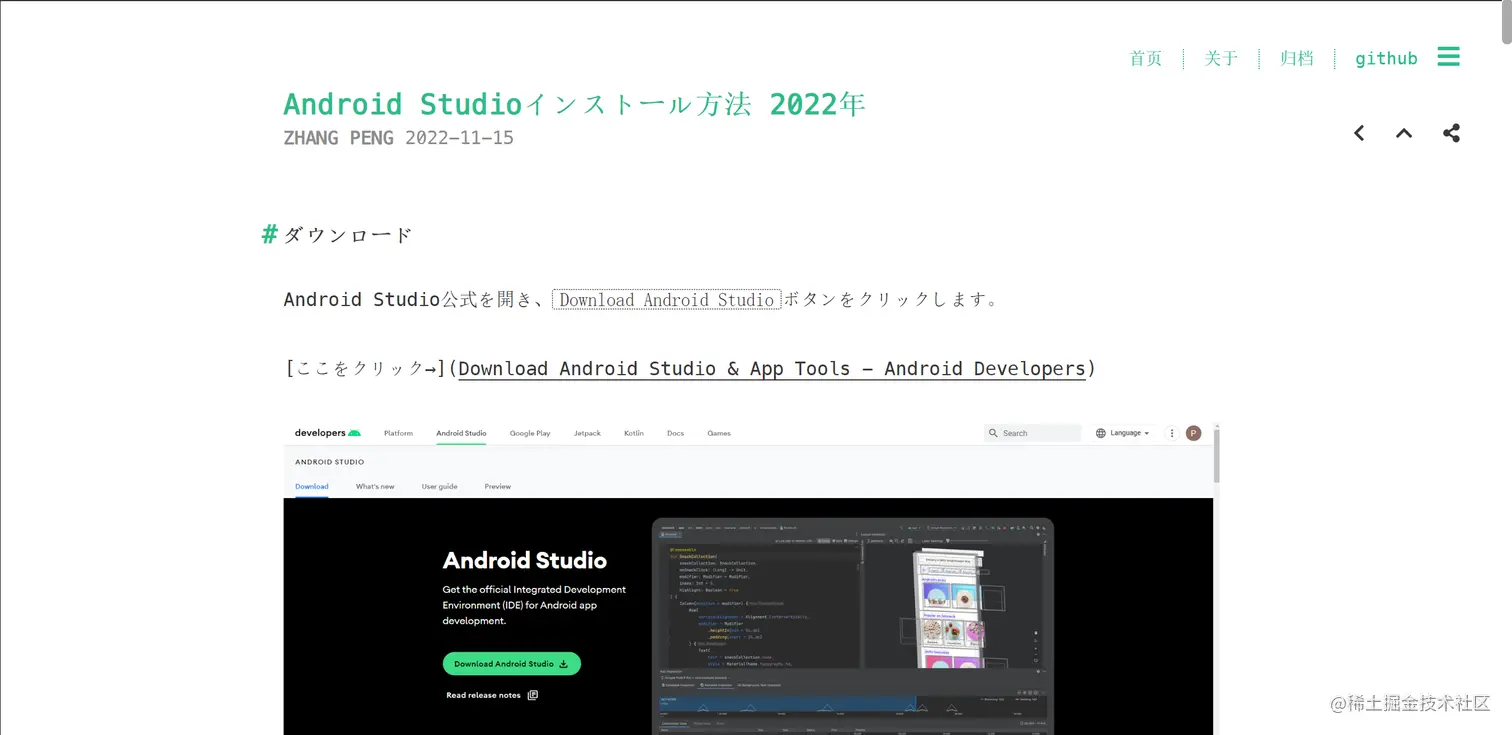Open the hamburger navigation menu
This screenshot has height=735, width=1512.
click(x=1448, y=57)
